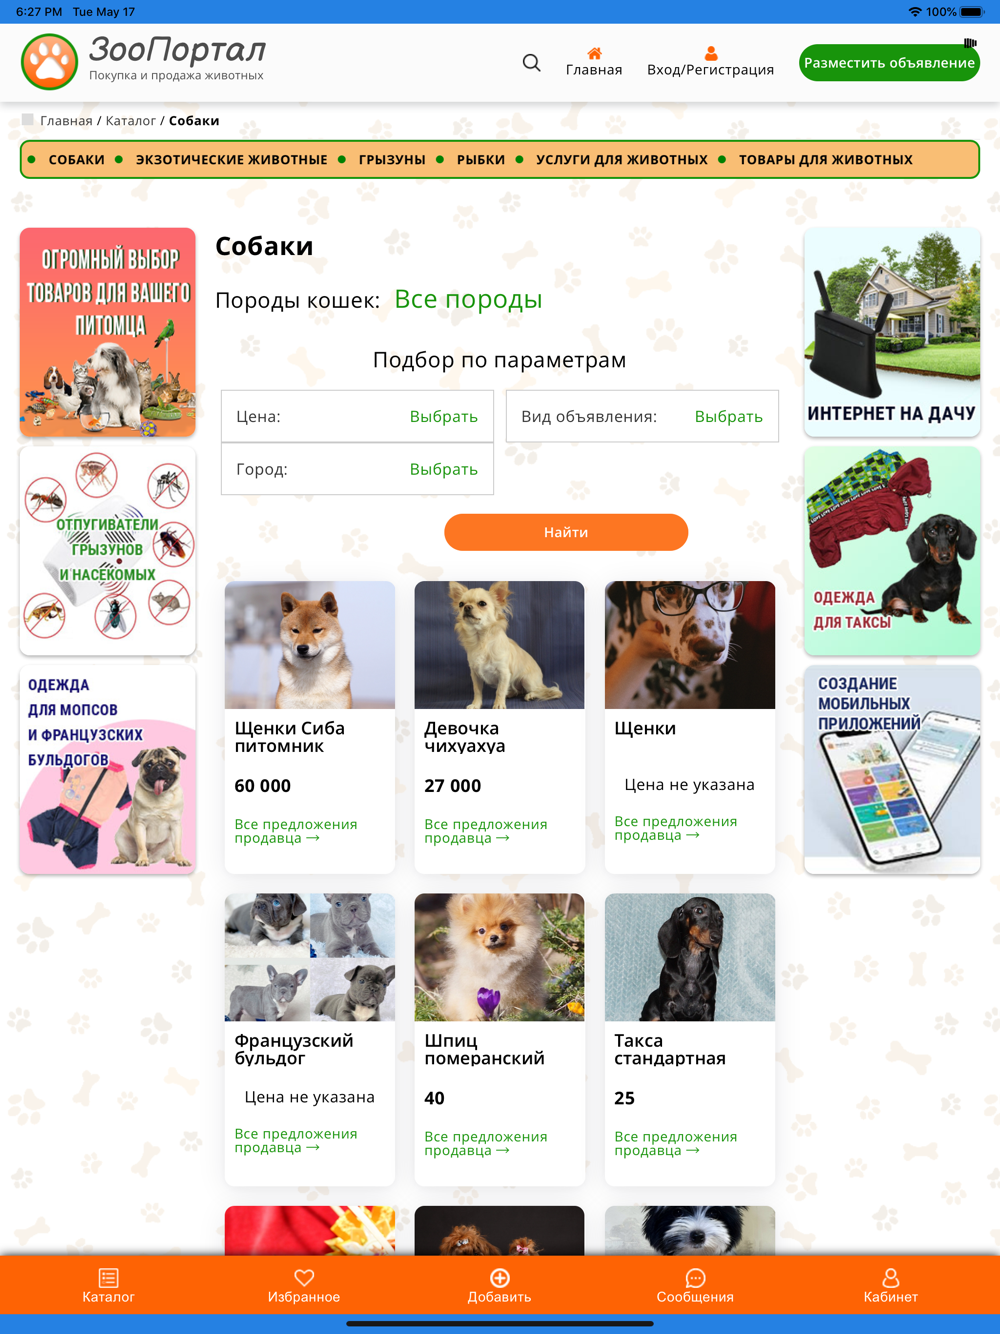Open Избранное heart icon in bottom bar
Image resolution: width=1000 pixels, height=1334 pixels.
(x=304, y=1277)
